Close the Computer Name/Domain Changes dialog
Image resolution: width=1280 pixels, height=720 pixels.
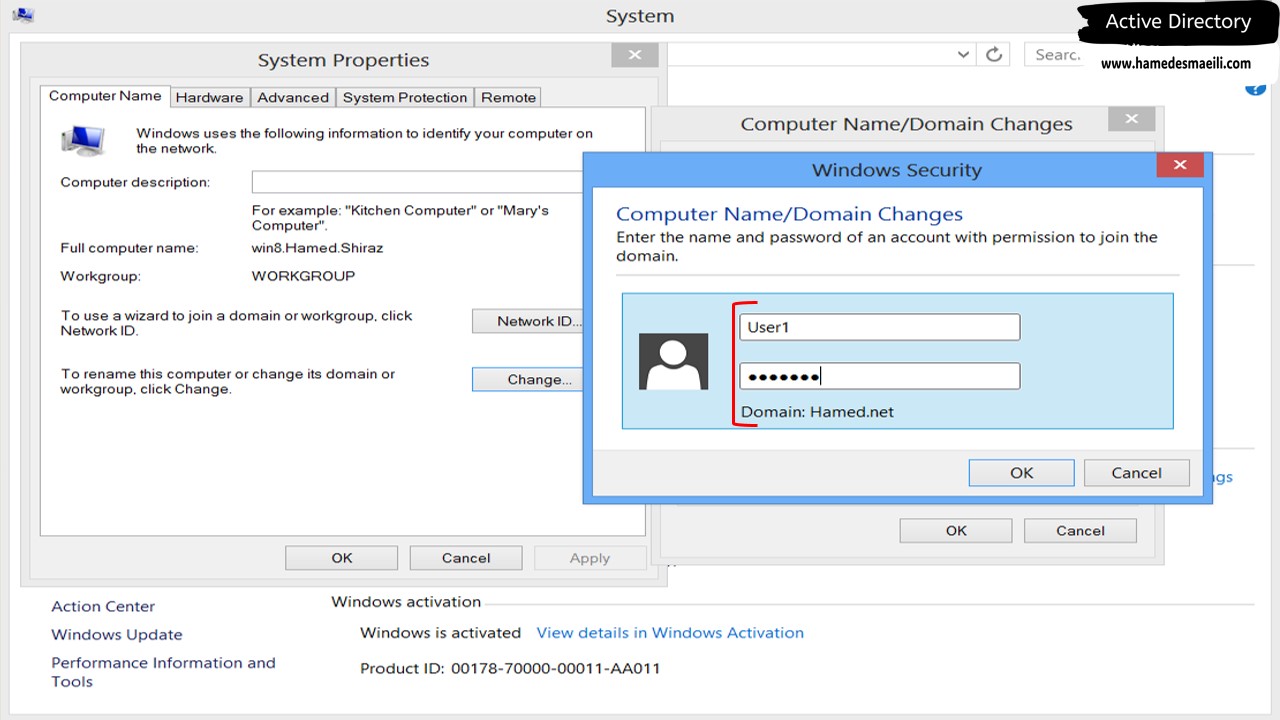click(x=1132, y=119)
